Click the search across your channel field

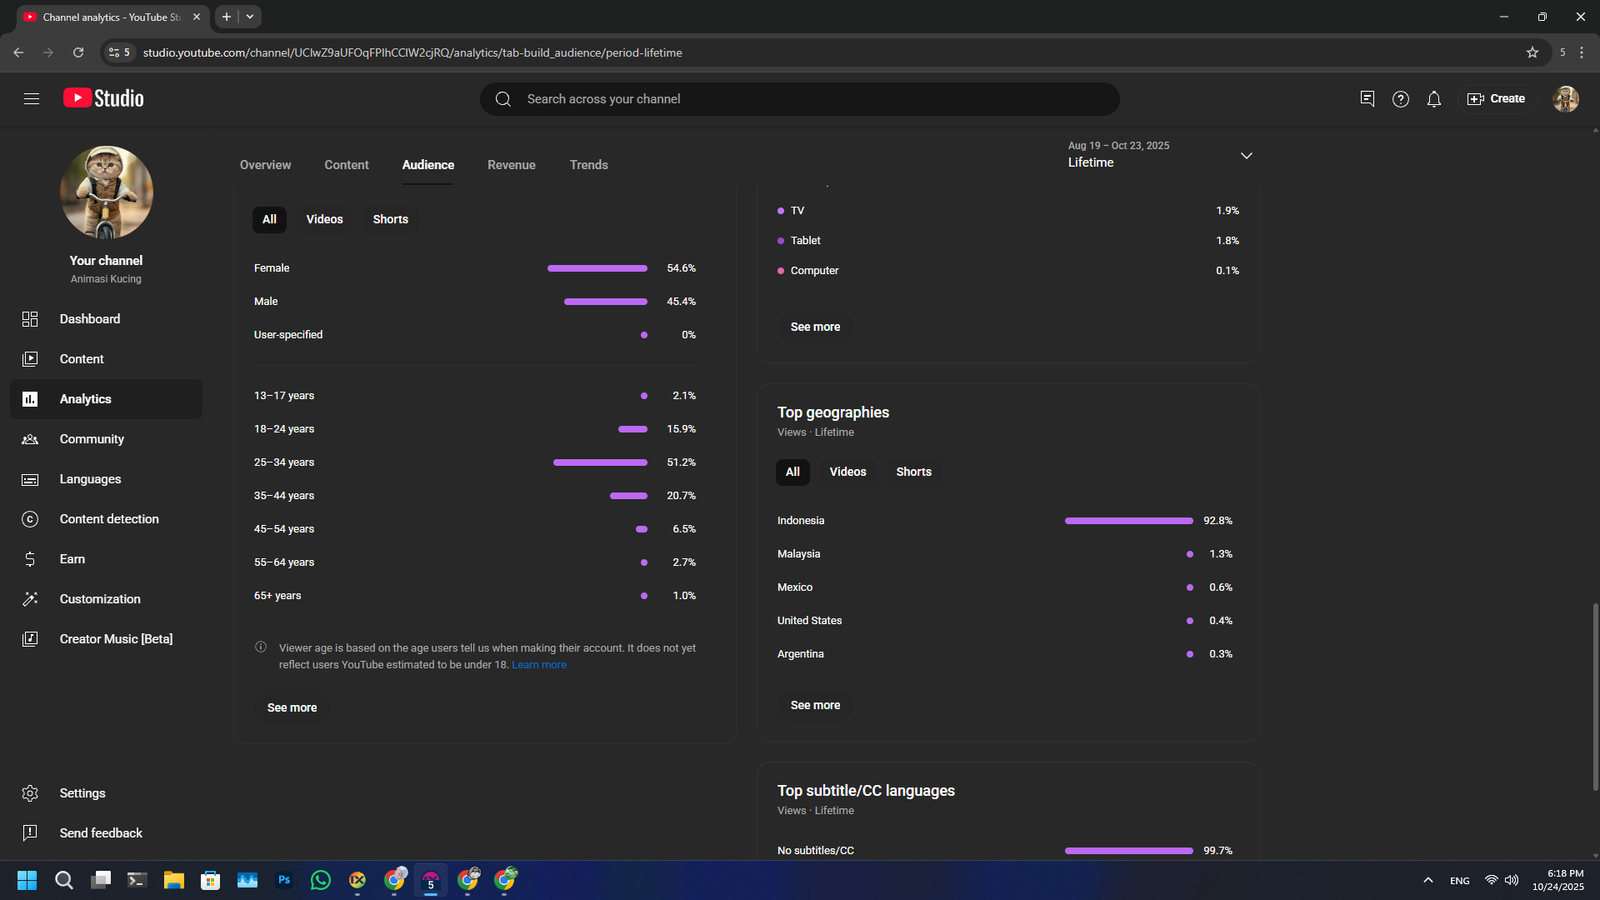800,99
